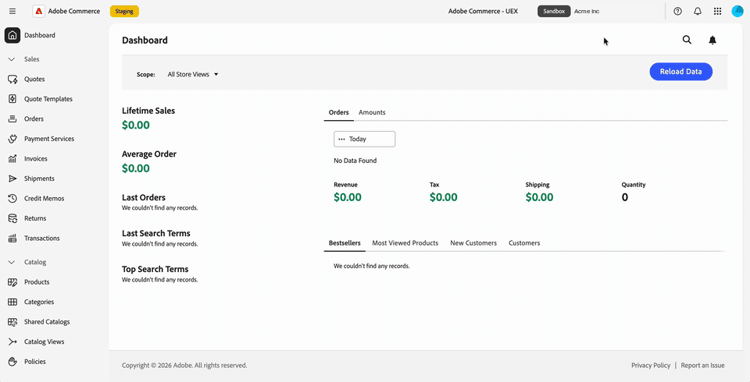
Task: Open the Dashboard notifications bell
Action: tap(712, 40)
